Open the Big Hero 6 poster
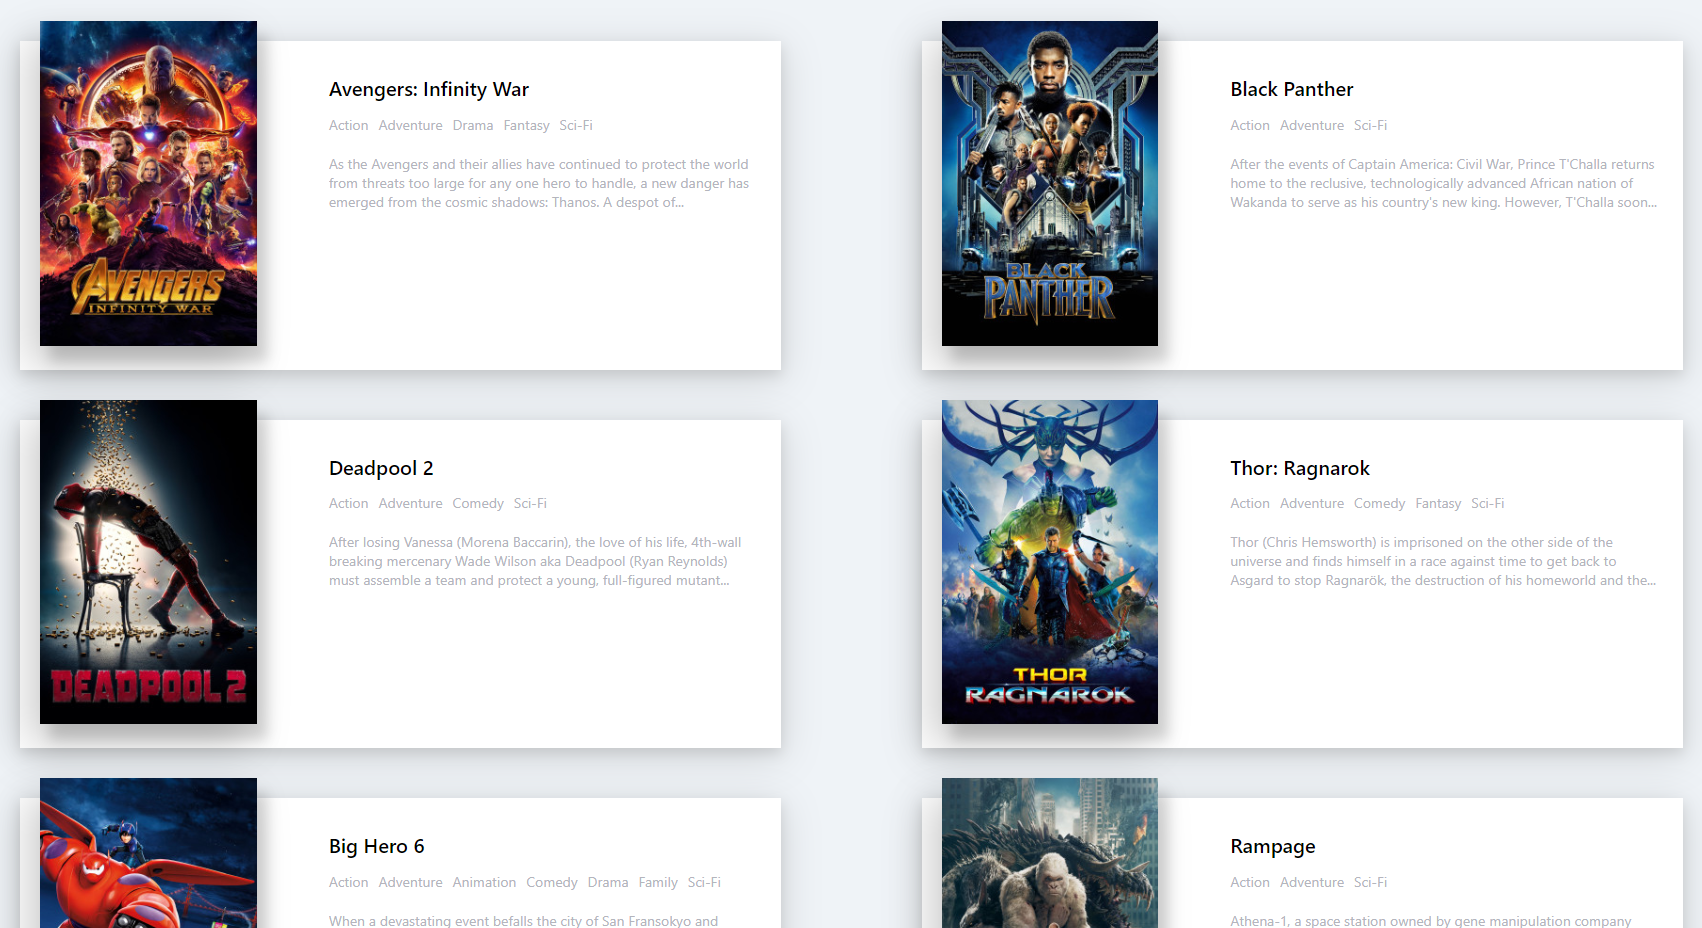This screenshot has height=928, width=1702. pyautogui.click(x=148, y=853)
